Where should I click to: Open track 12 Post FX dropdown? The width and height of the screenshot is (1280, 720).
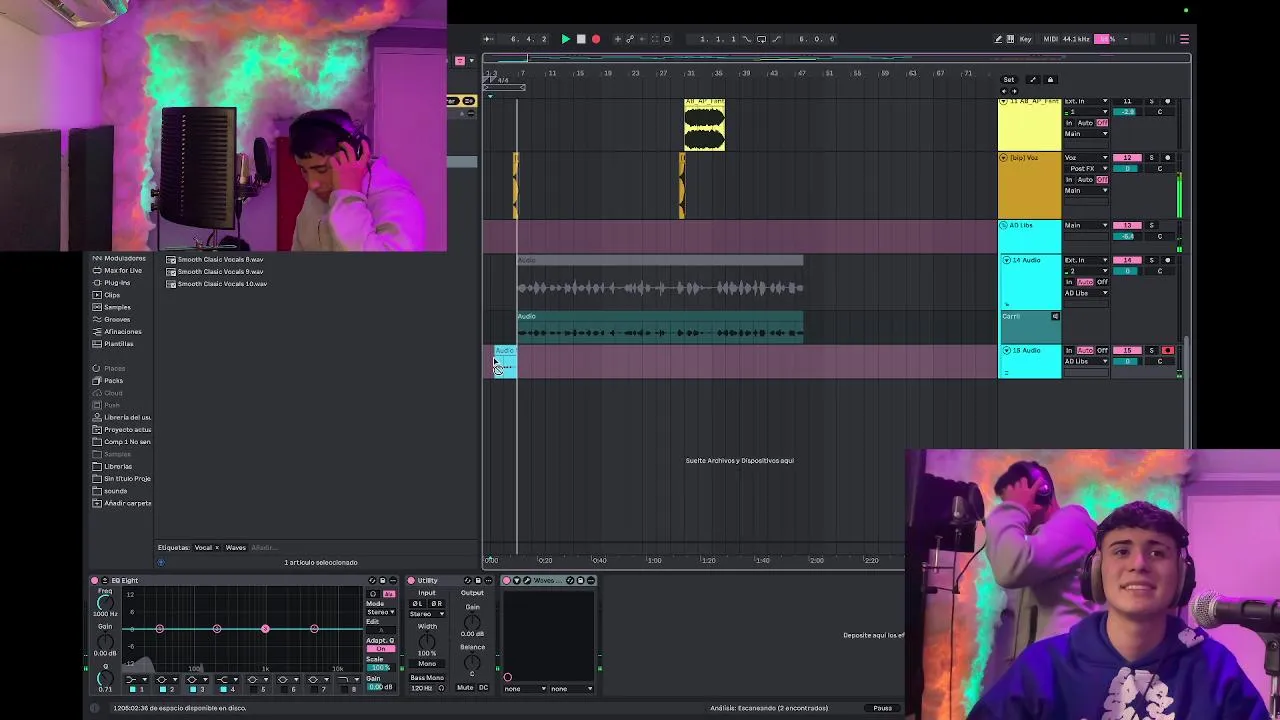point(1086,169)
